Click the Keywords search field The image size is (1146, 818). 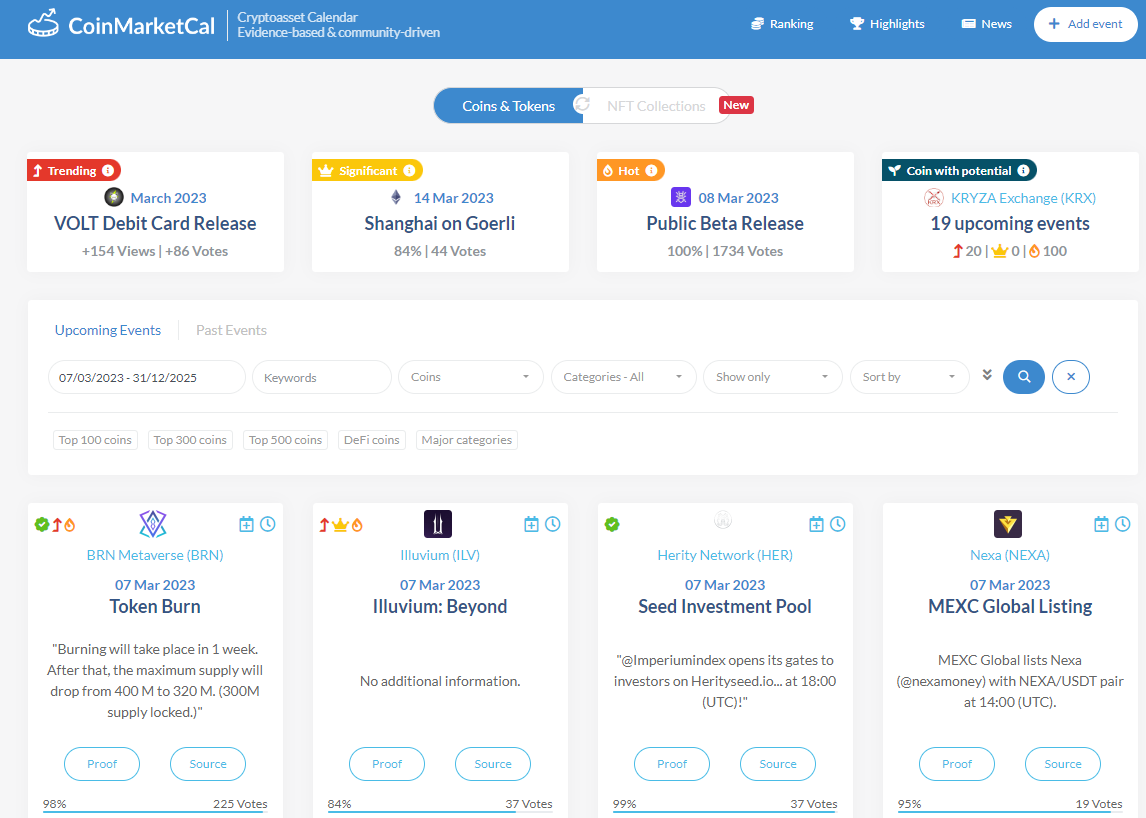click(322, 377)
